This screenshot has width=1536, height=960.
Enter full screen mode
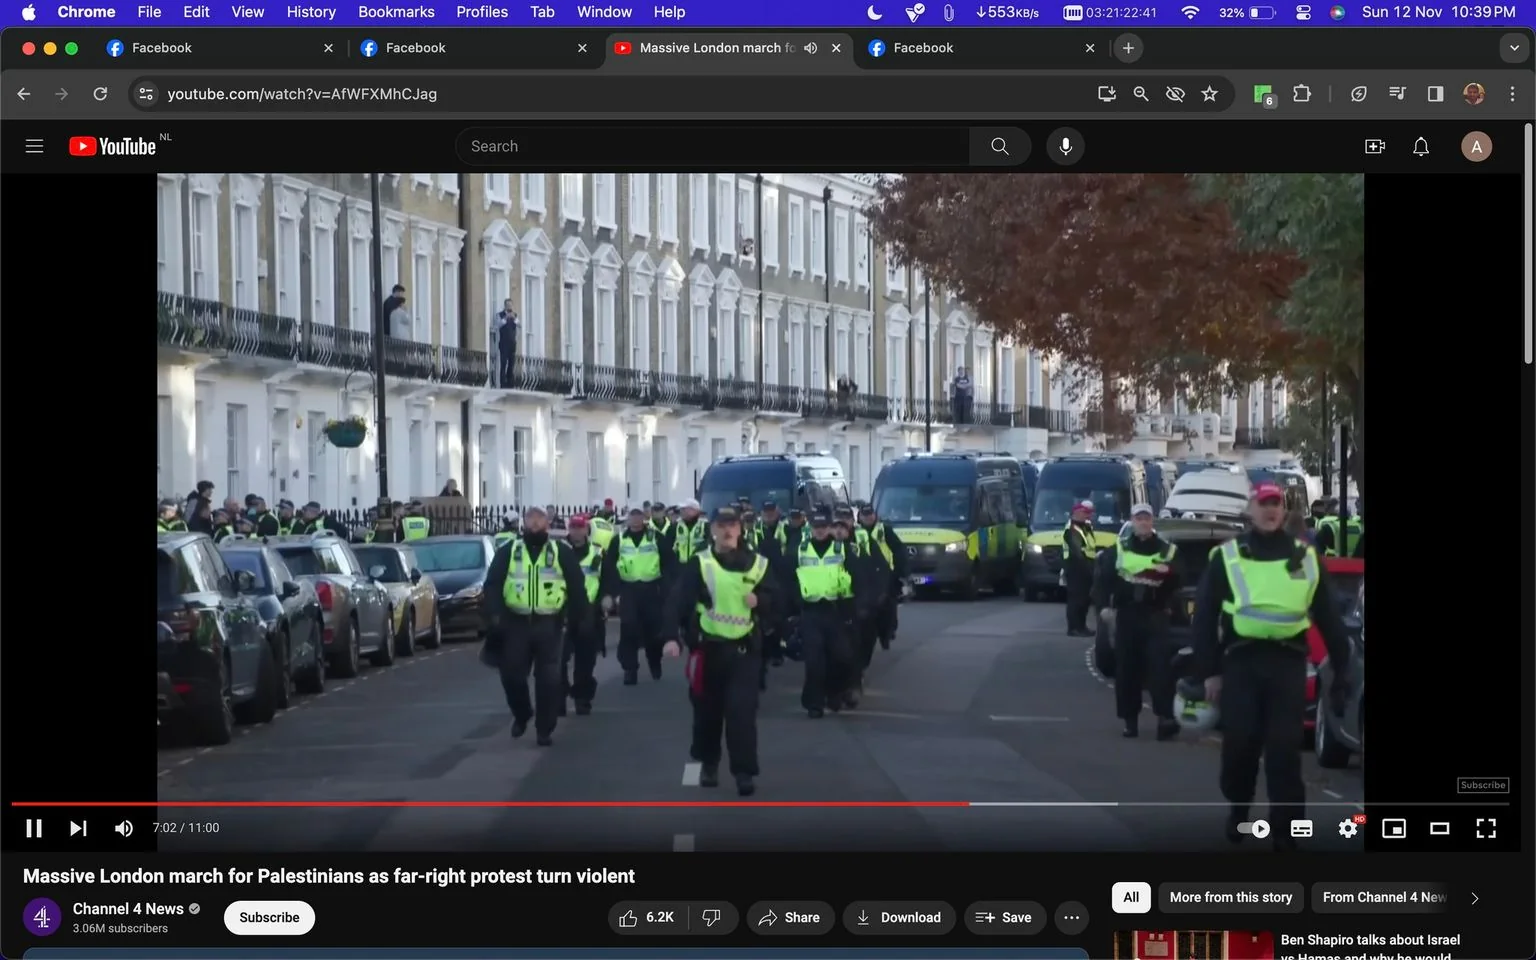1486,828
